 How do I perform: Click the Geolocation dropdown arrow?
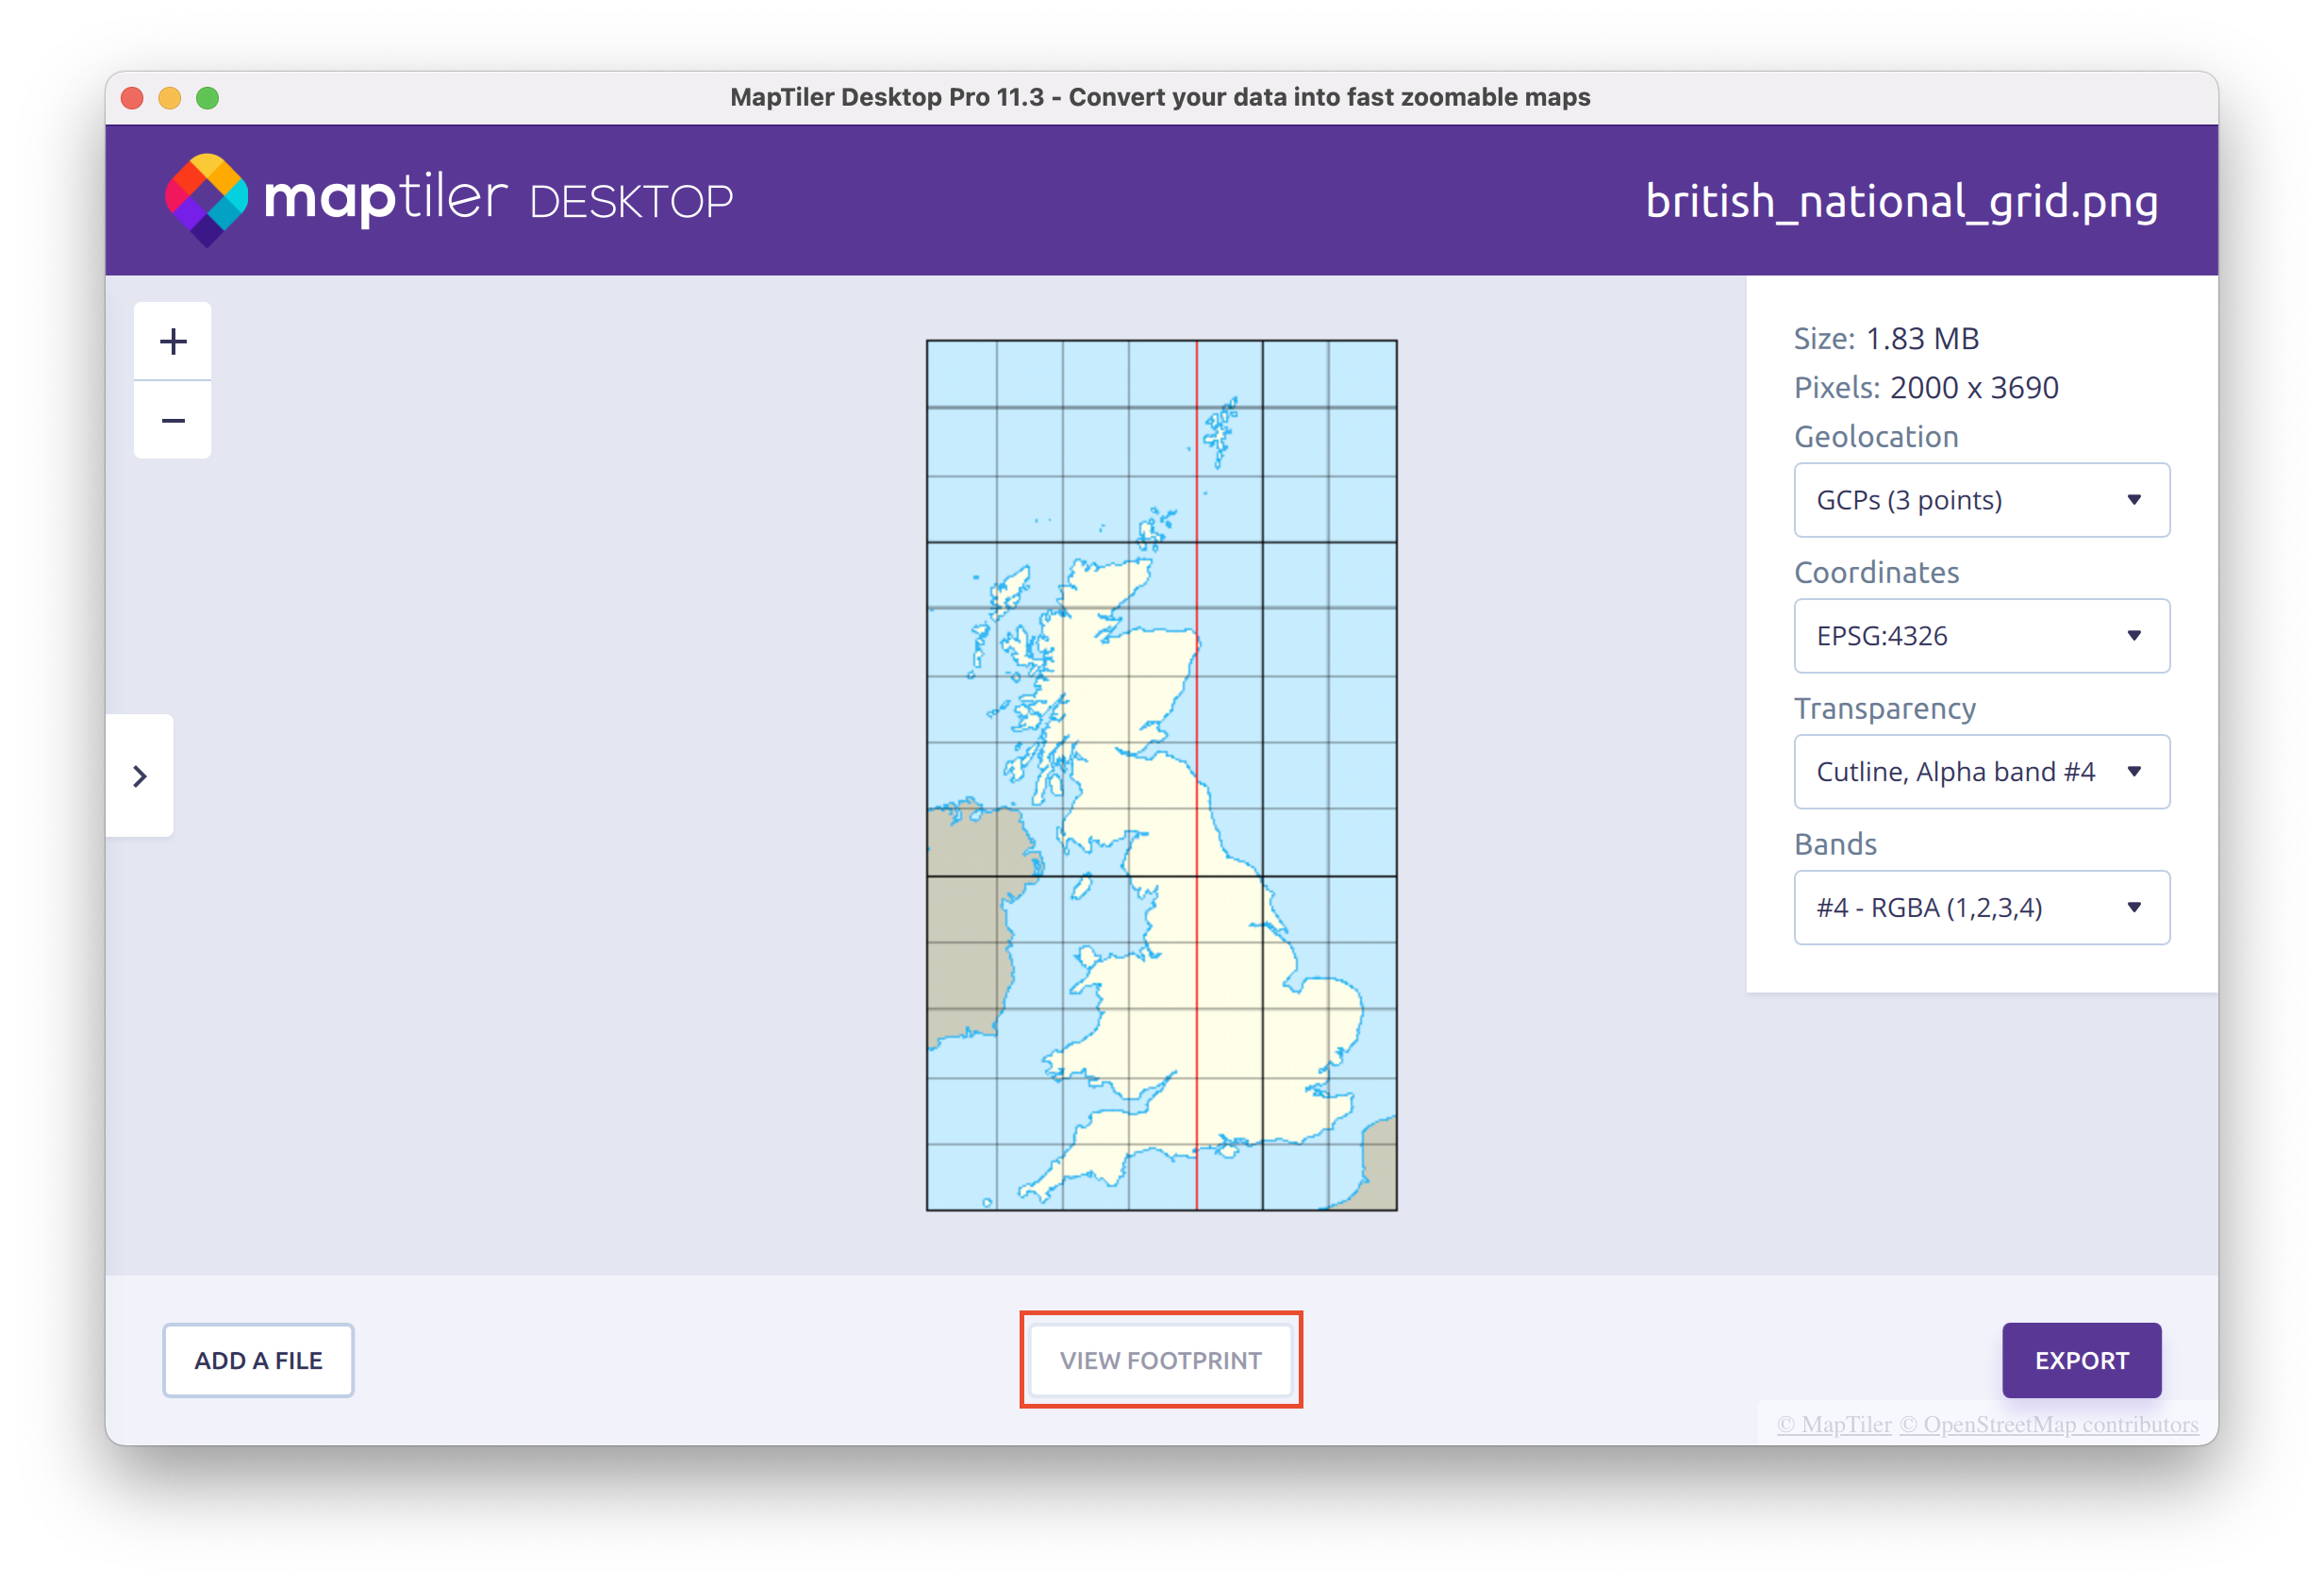click(2134, 500)
